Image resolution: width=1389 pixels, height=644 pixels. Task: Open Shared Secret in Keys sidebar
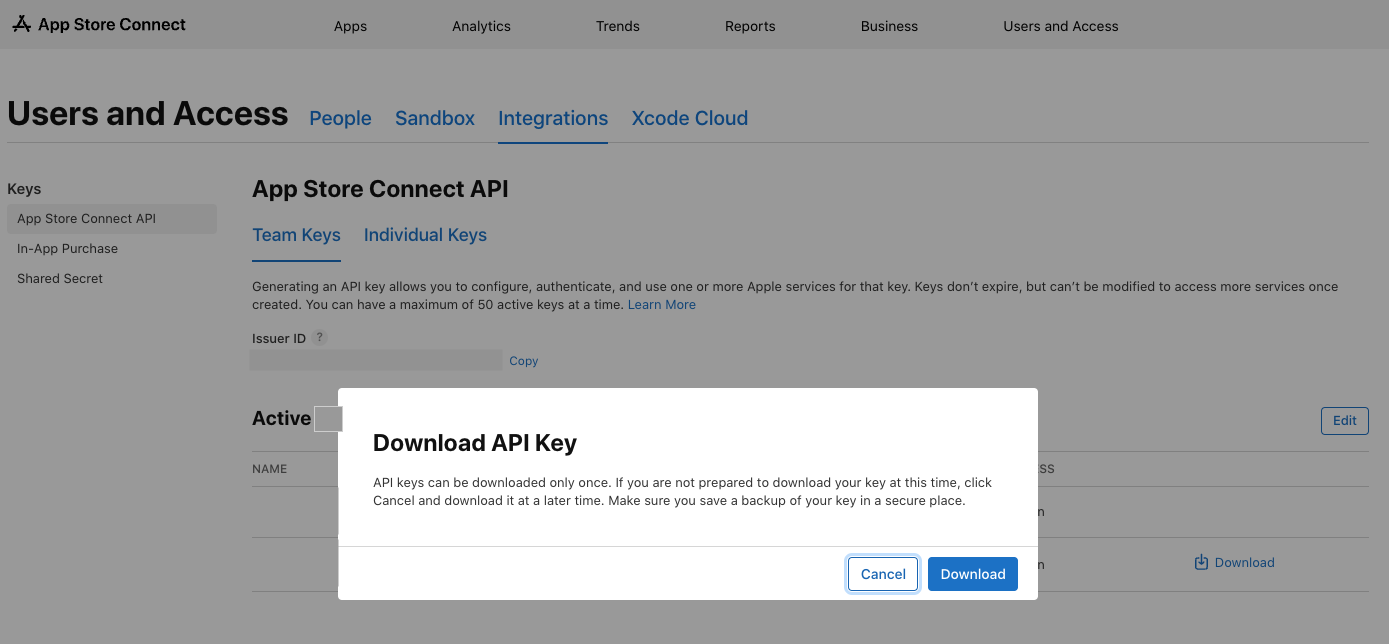(60, 279)
